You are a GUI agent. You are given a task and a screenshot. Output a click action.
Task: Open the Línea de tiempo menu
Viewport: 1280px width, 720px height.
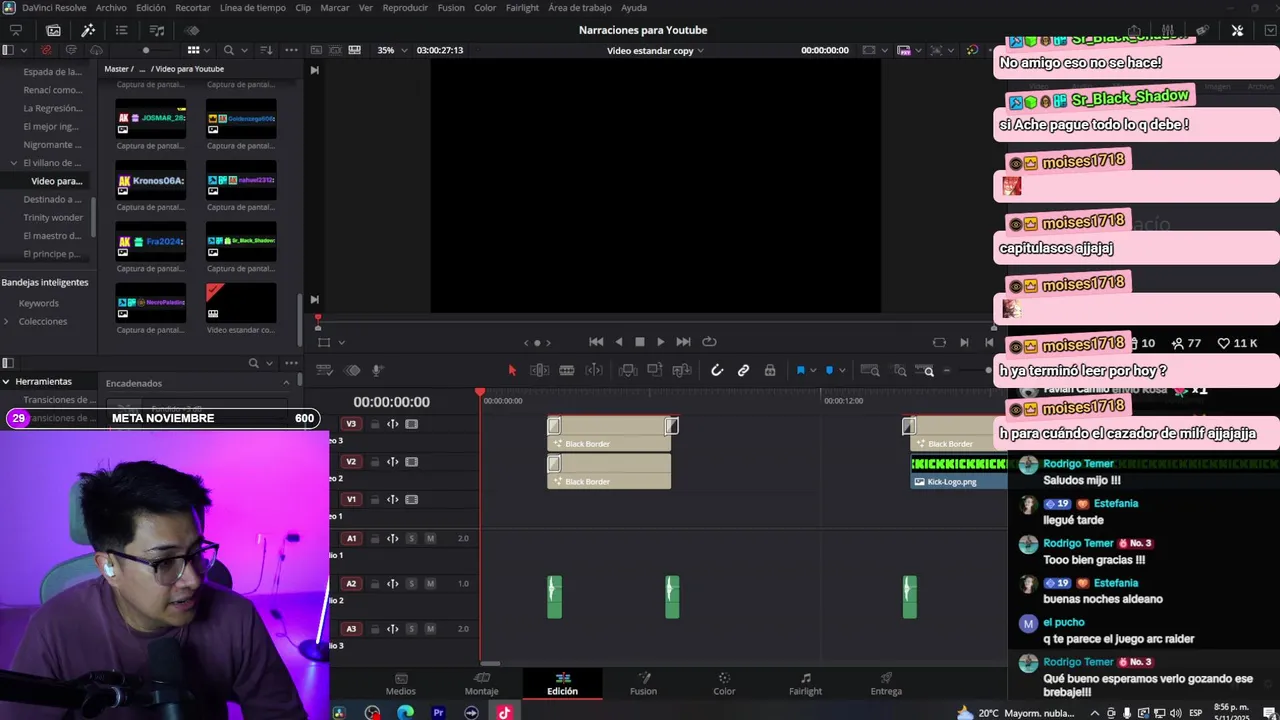tap(252, 8)
